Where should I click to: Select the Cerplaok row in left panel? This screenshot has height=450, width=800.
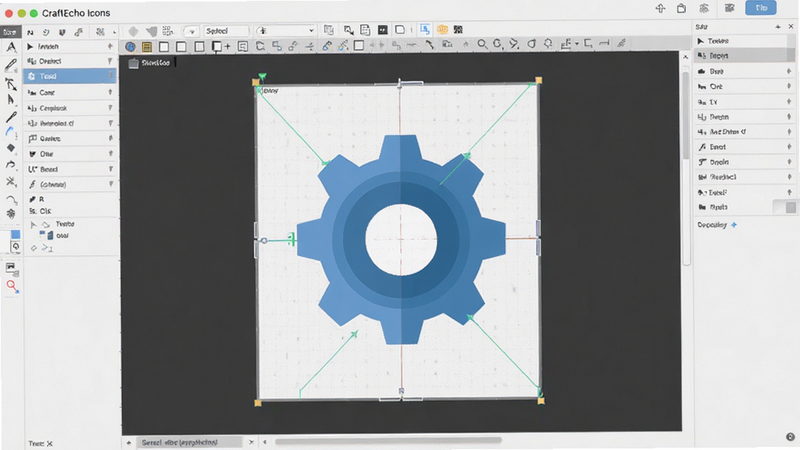(70, 108)
